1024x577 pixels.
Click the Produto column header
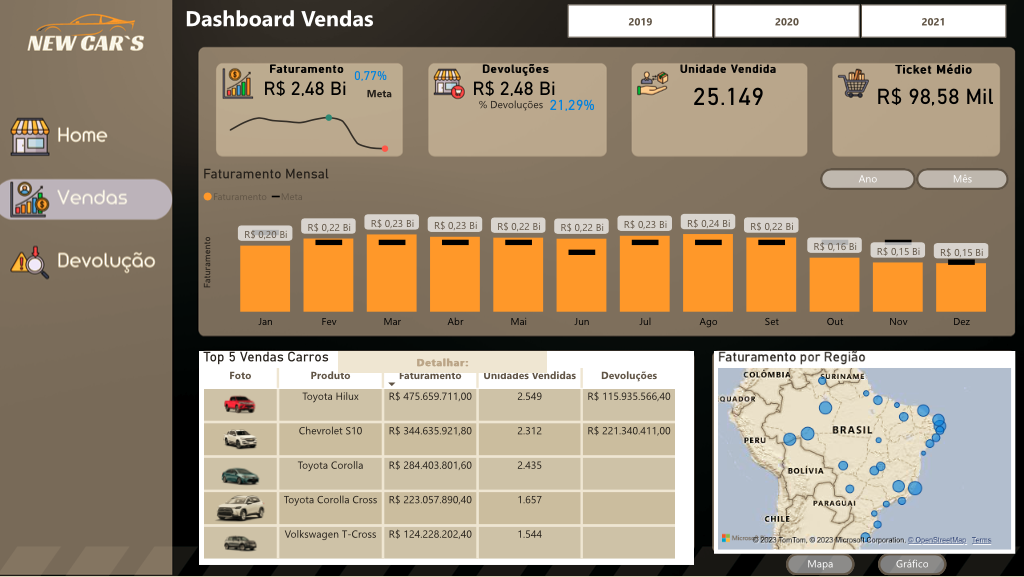click(330, 376)
